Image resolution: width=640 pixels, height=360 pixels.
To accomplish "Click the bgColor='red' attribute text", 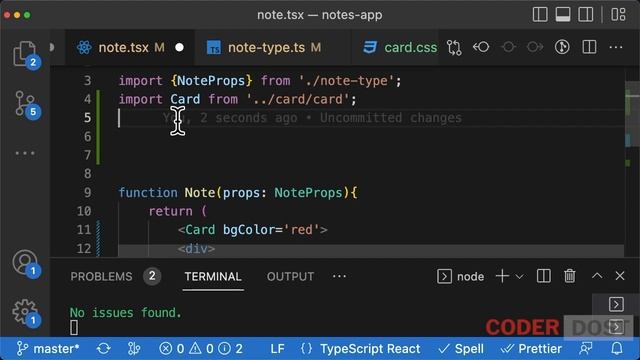I will pos(271,230).
